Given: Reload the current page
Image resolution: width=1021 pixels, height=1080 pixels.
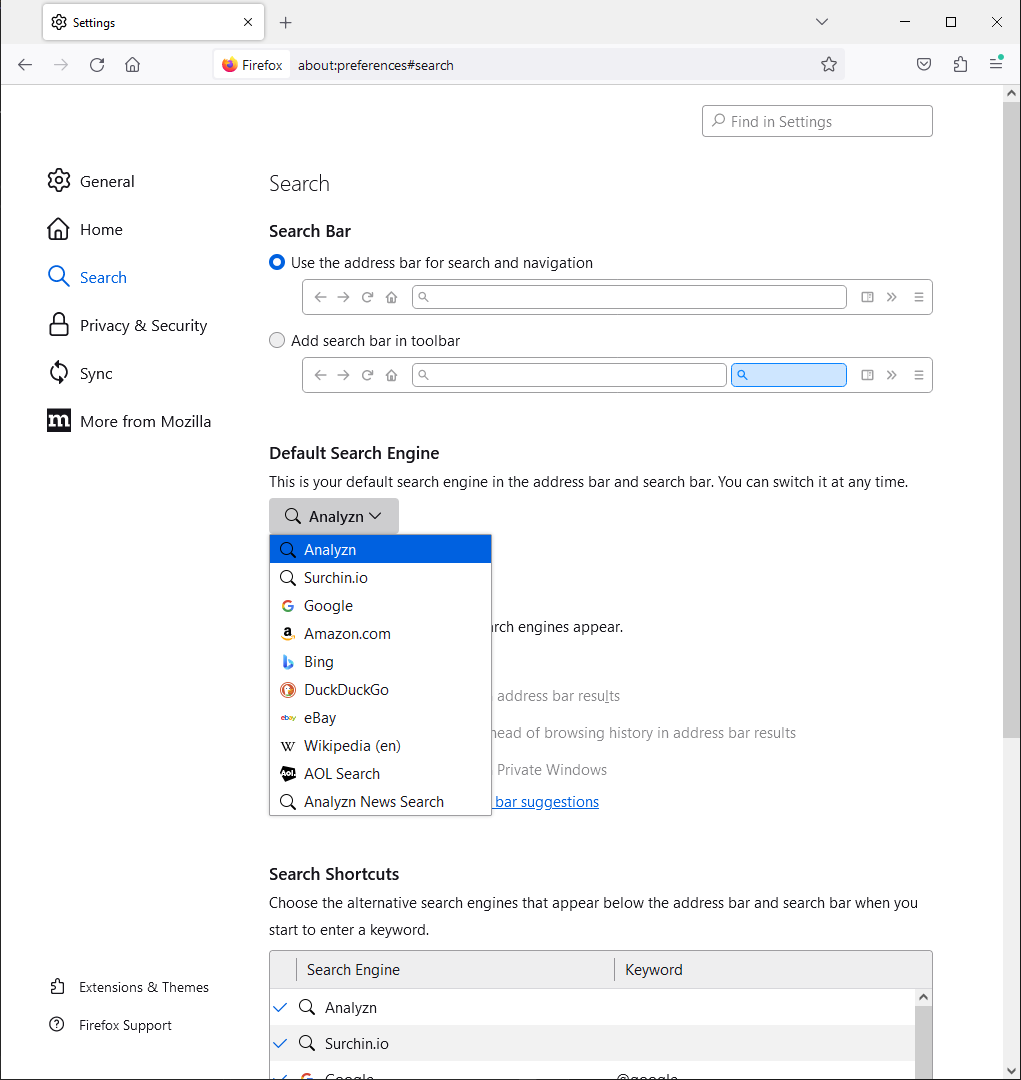Looking at the screenshot, I should pyautogui.click(x=97, y=65).
